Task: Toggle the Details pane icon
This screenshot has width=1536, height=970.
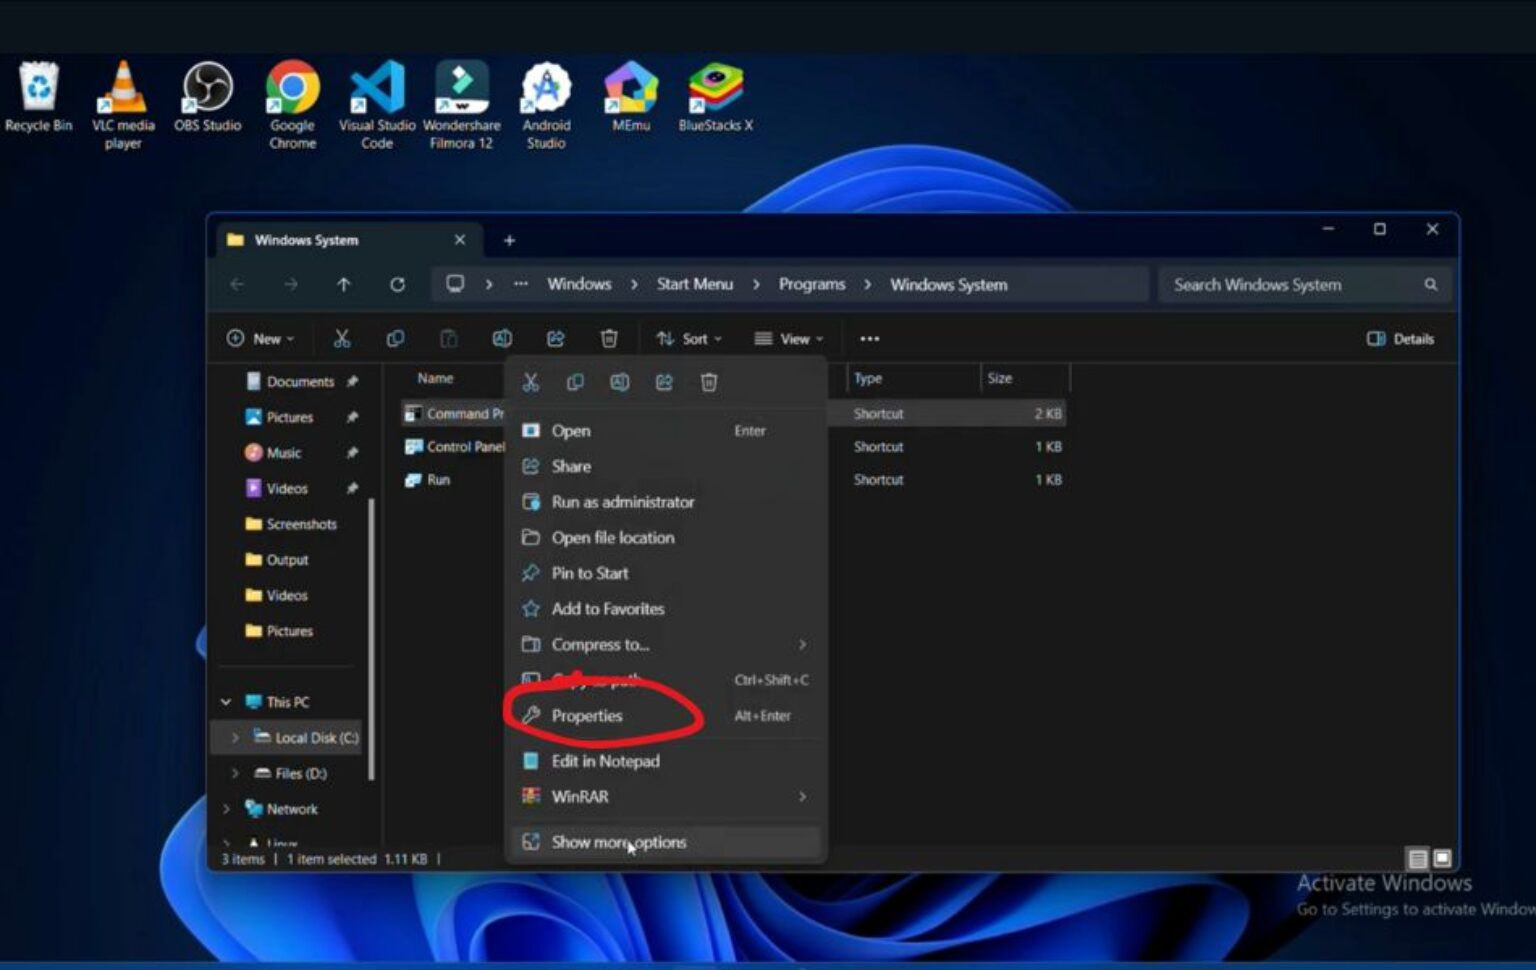Action: pos(1399,338)
